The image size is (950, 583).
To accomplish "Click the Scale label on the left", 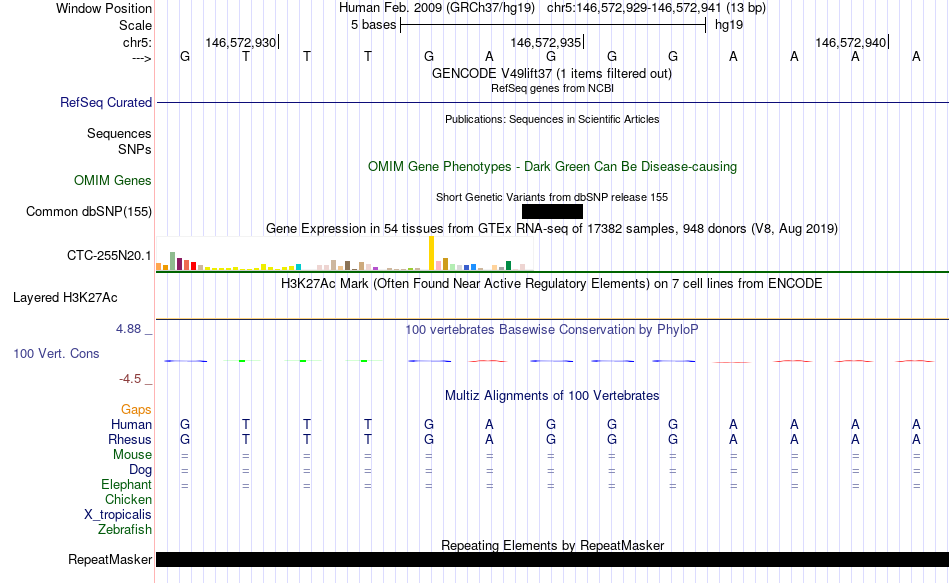I will coord(135,25).
